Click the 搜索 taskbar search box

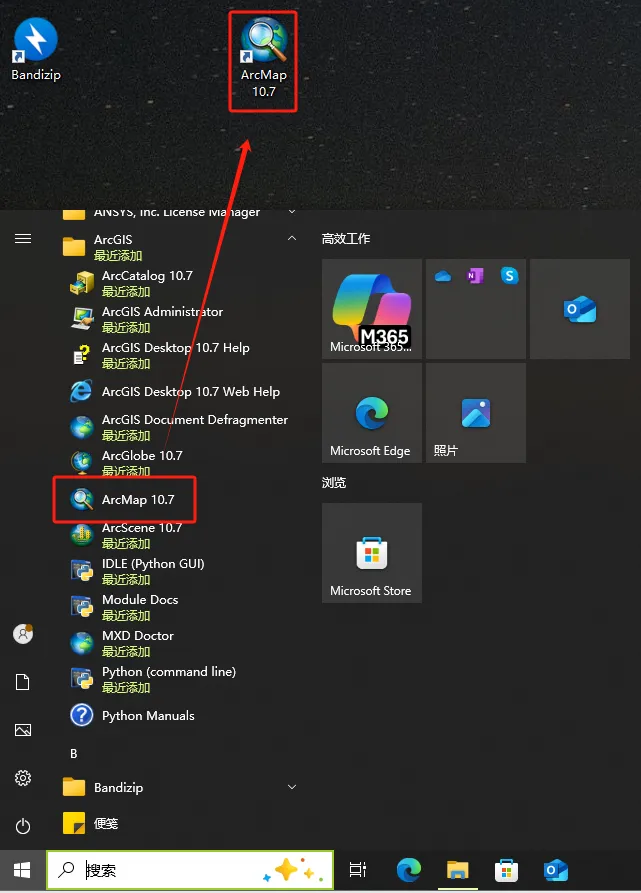click(190, 870)
